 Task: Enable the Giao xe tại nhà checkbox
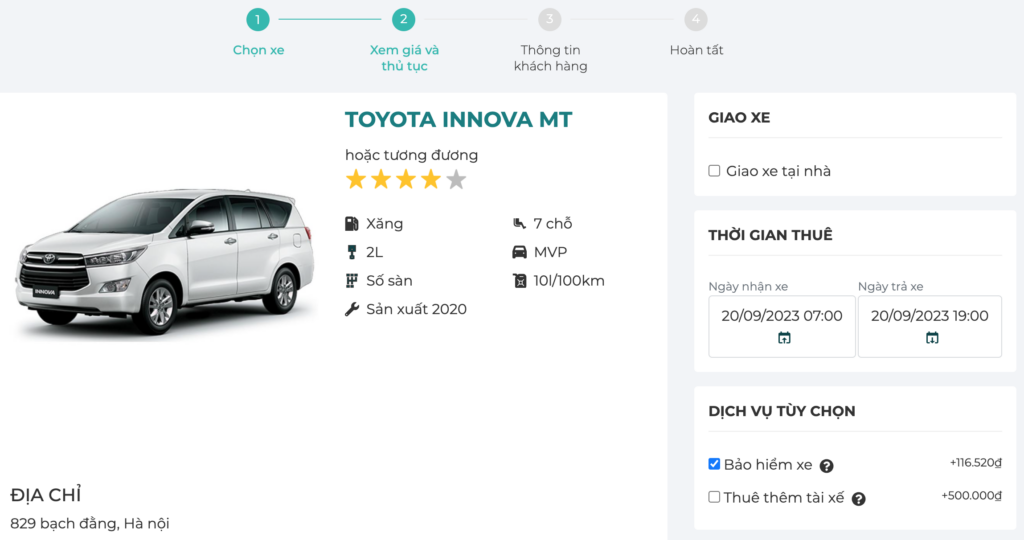[714, 171]
